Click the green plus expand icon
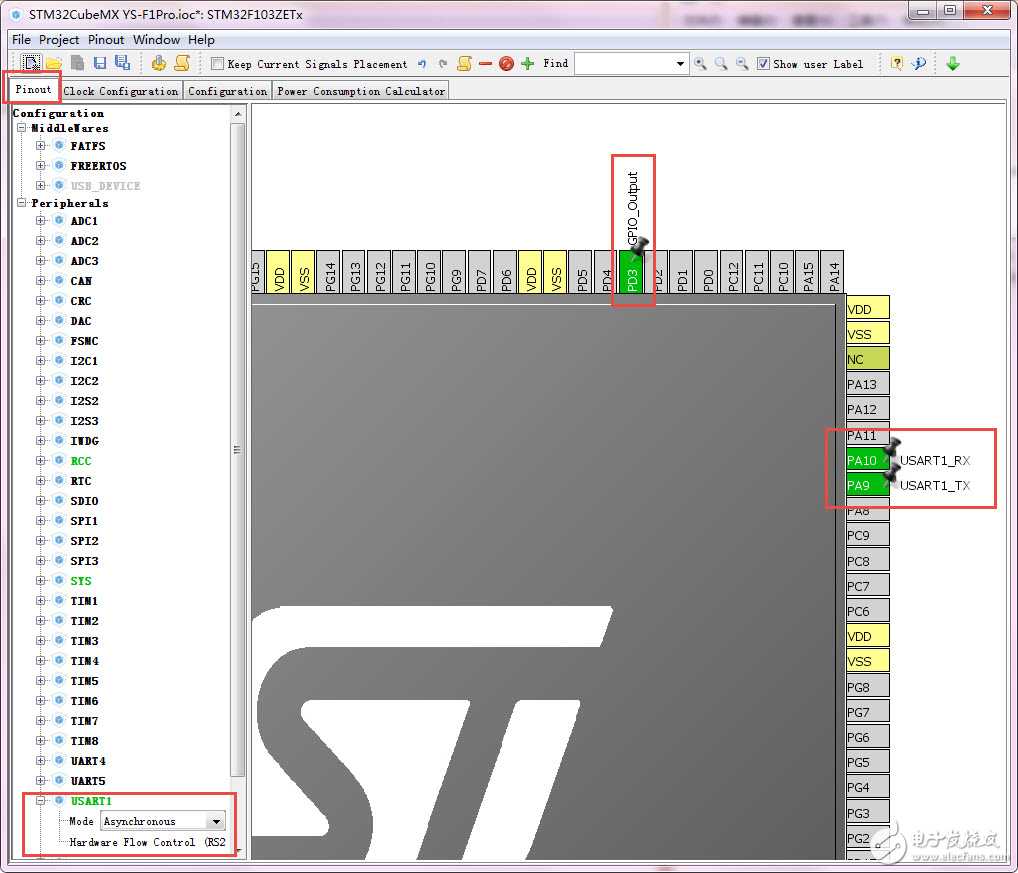The height and width of the screenshot is (873, 1018). [527, 64]
